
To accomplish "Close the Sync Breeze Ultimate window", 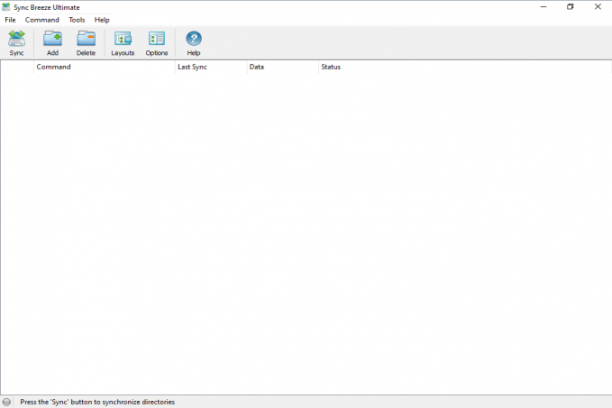I will coord(598,7).
